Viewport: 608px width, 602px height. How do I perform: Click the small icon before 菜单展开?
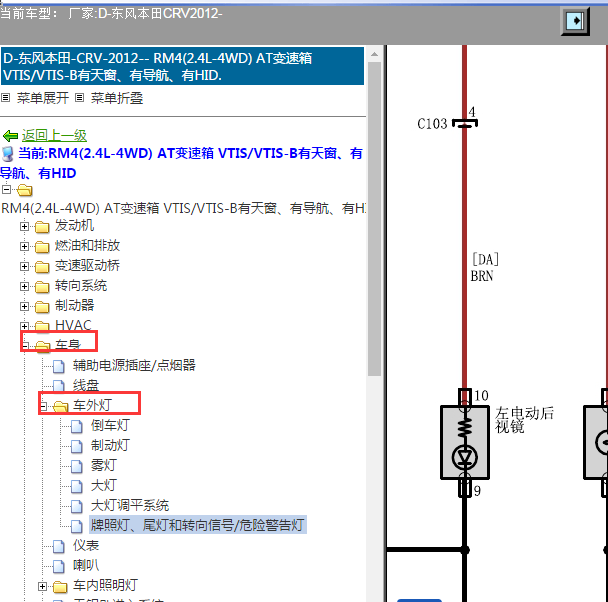(5, 97)
